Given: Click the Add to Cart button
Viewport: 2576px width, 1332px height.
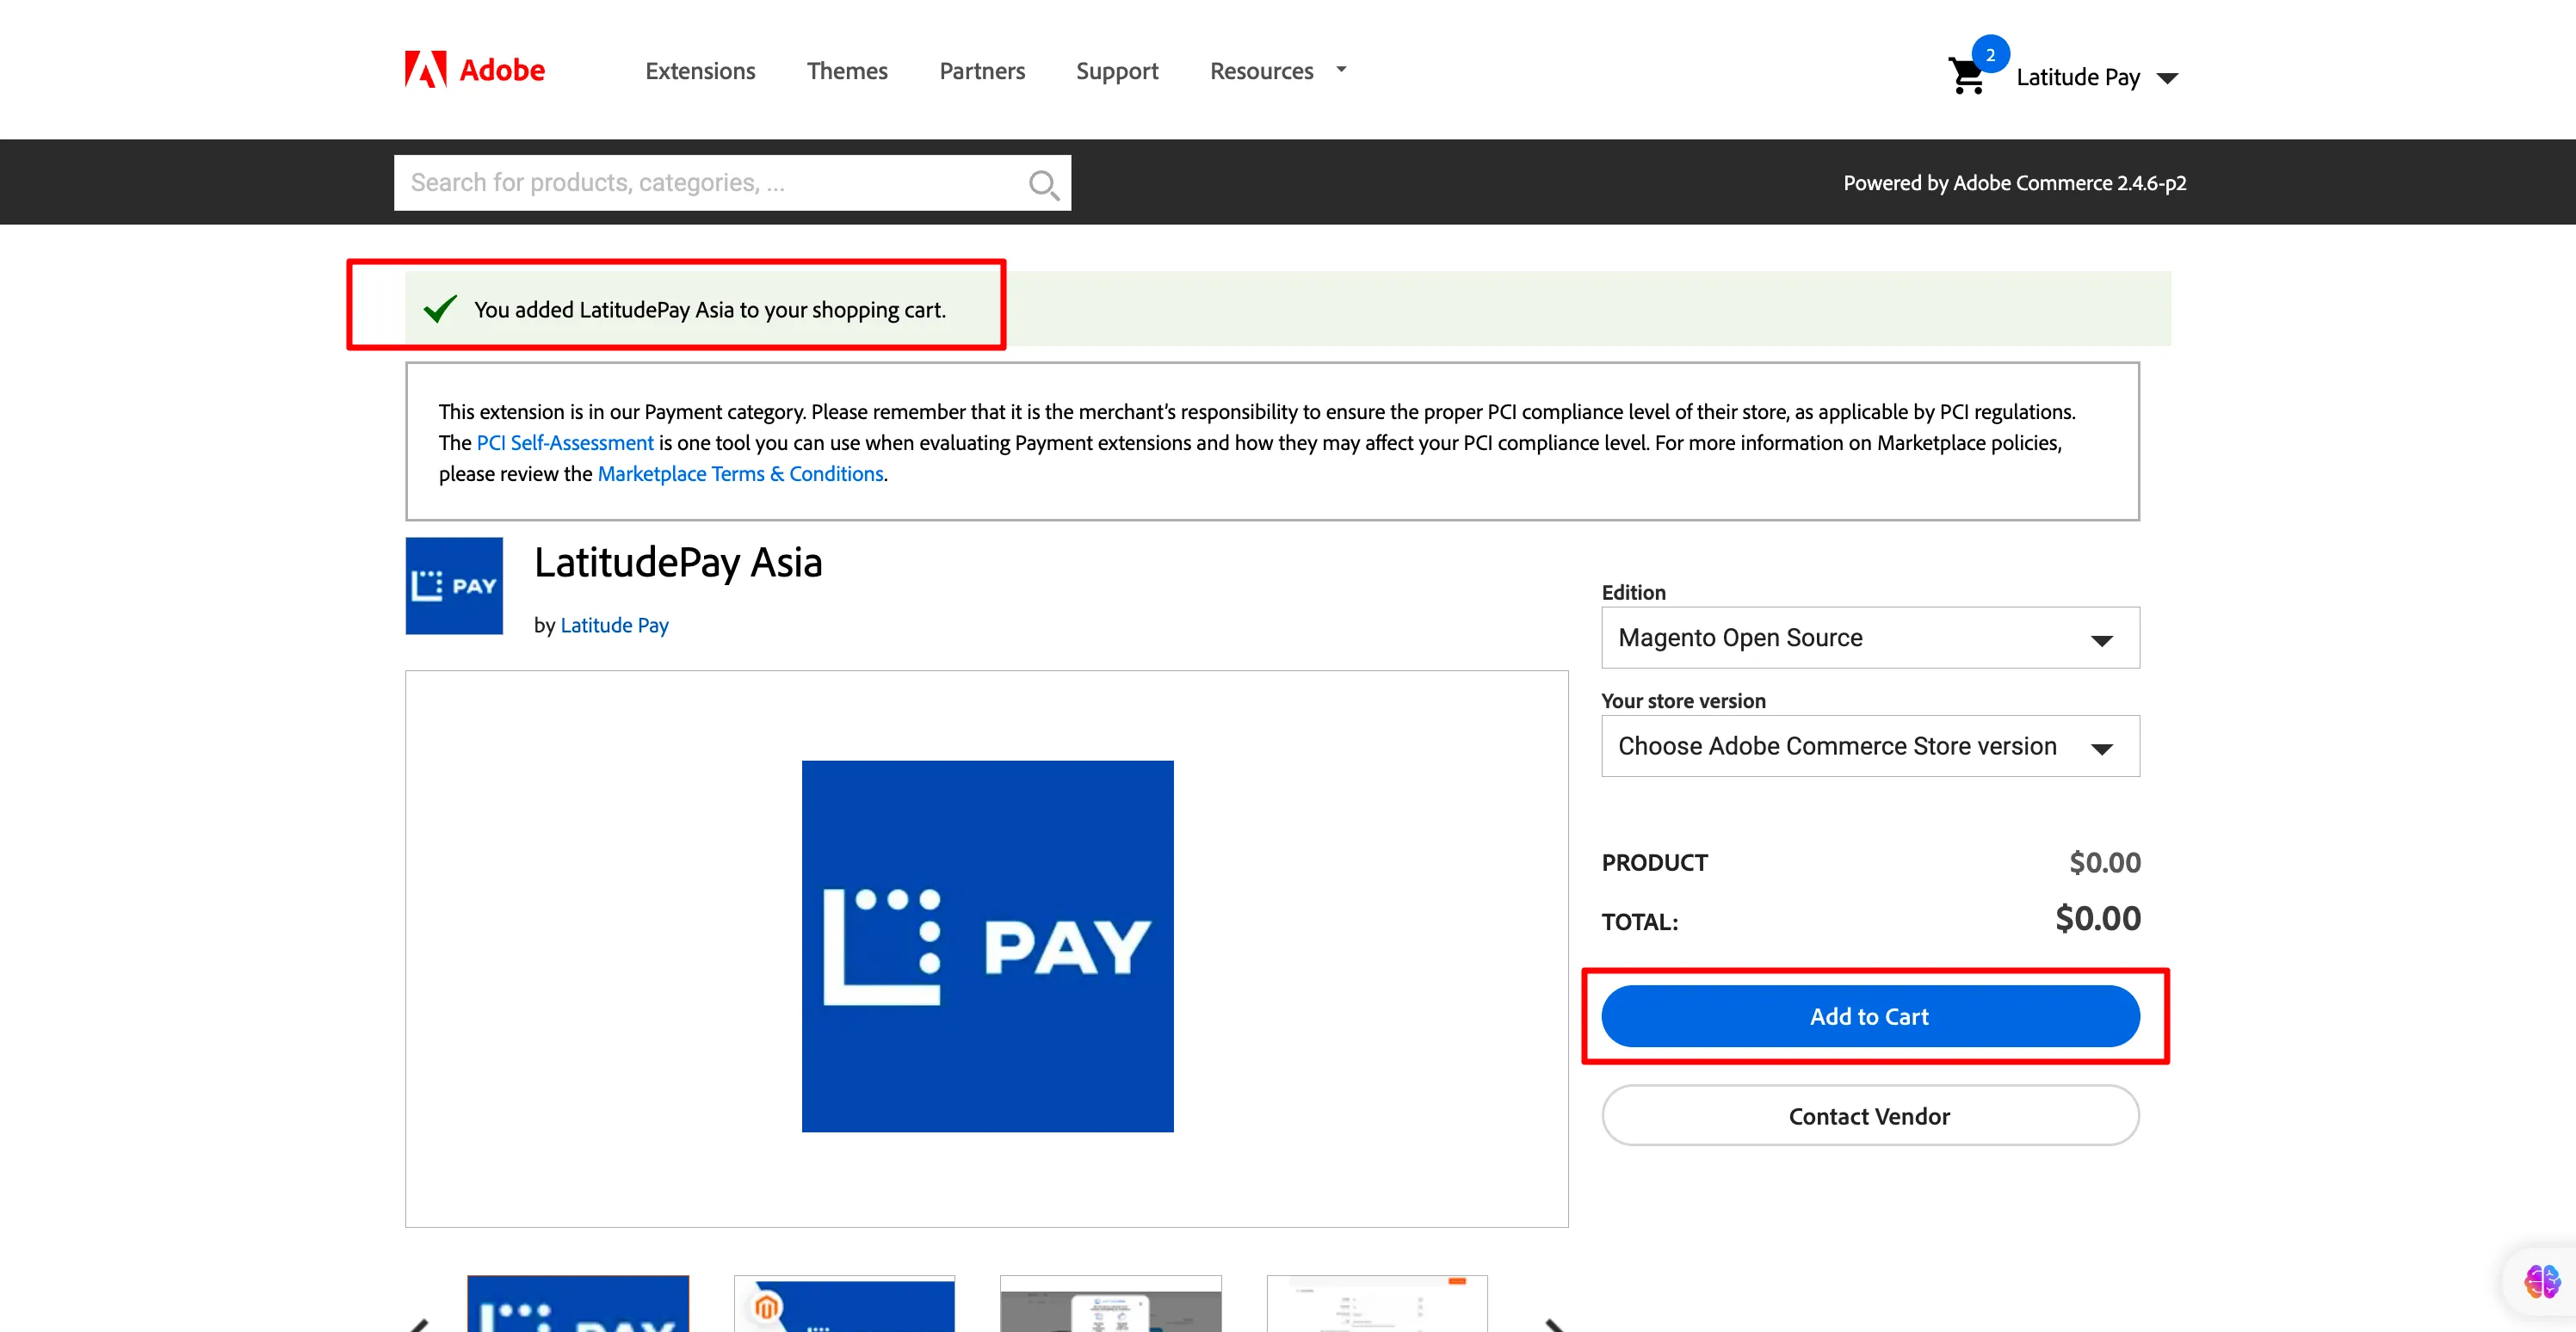Looking at the screenshot, I should click(x=1870, y=1016).
